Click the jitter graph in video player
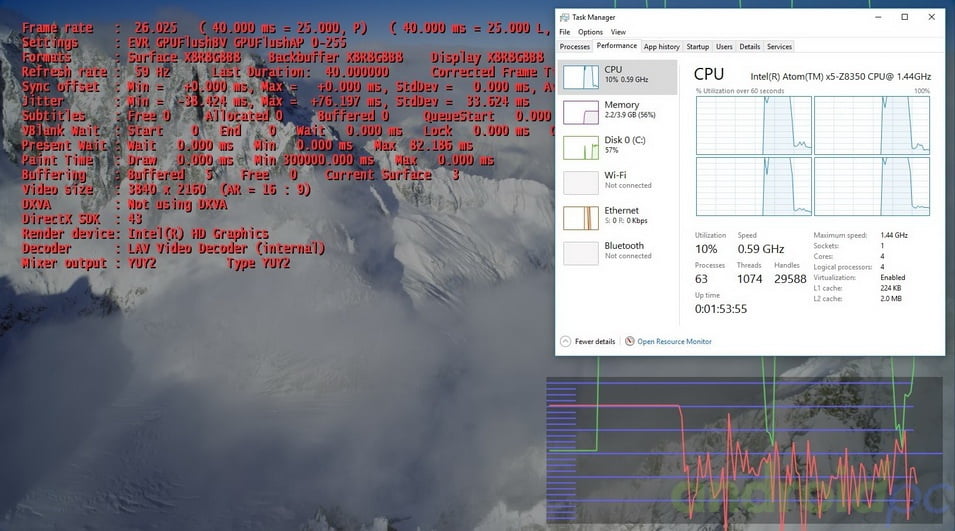This screenshot has height=531, width=955. point(744,449)
